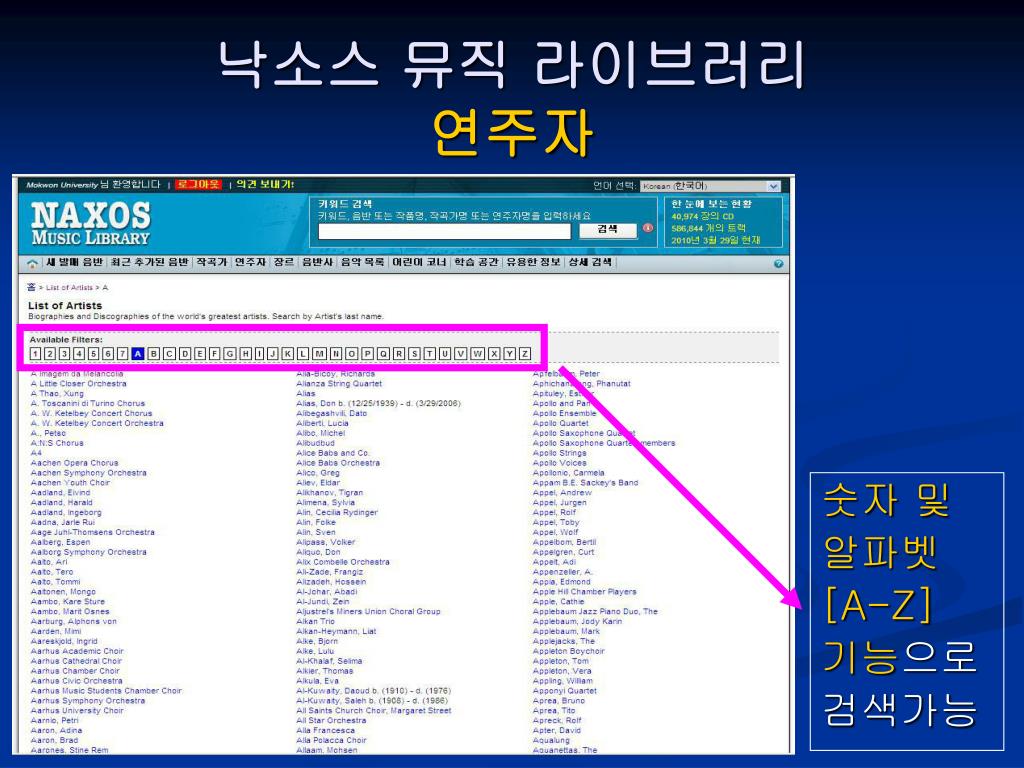
Task: Select filter number 2
Action: pos(50,354)
